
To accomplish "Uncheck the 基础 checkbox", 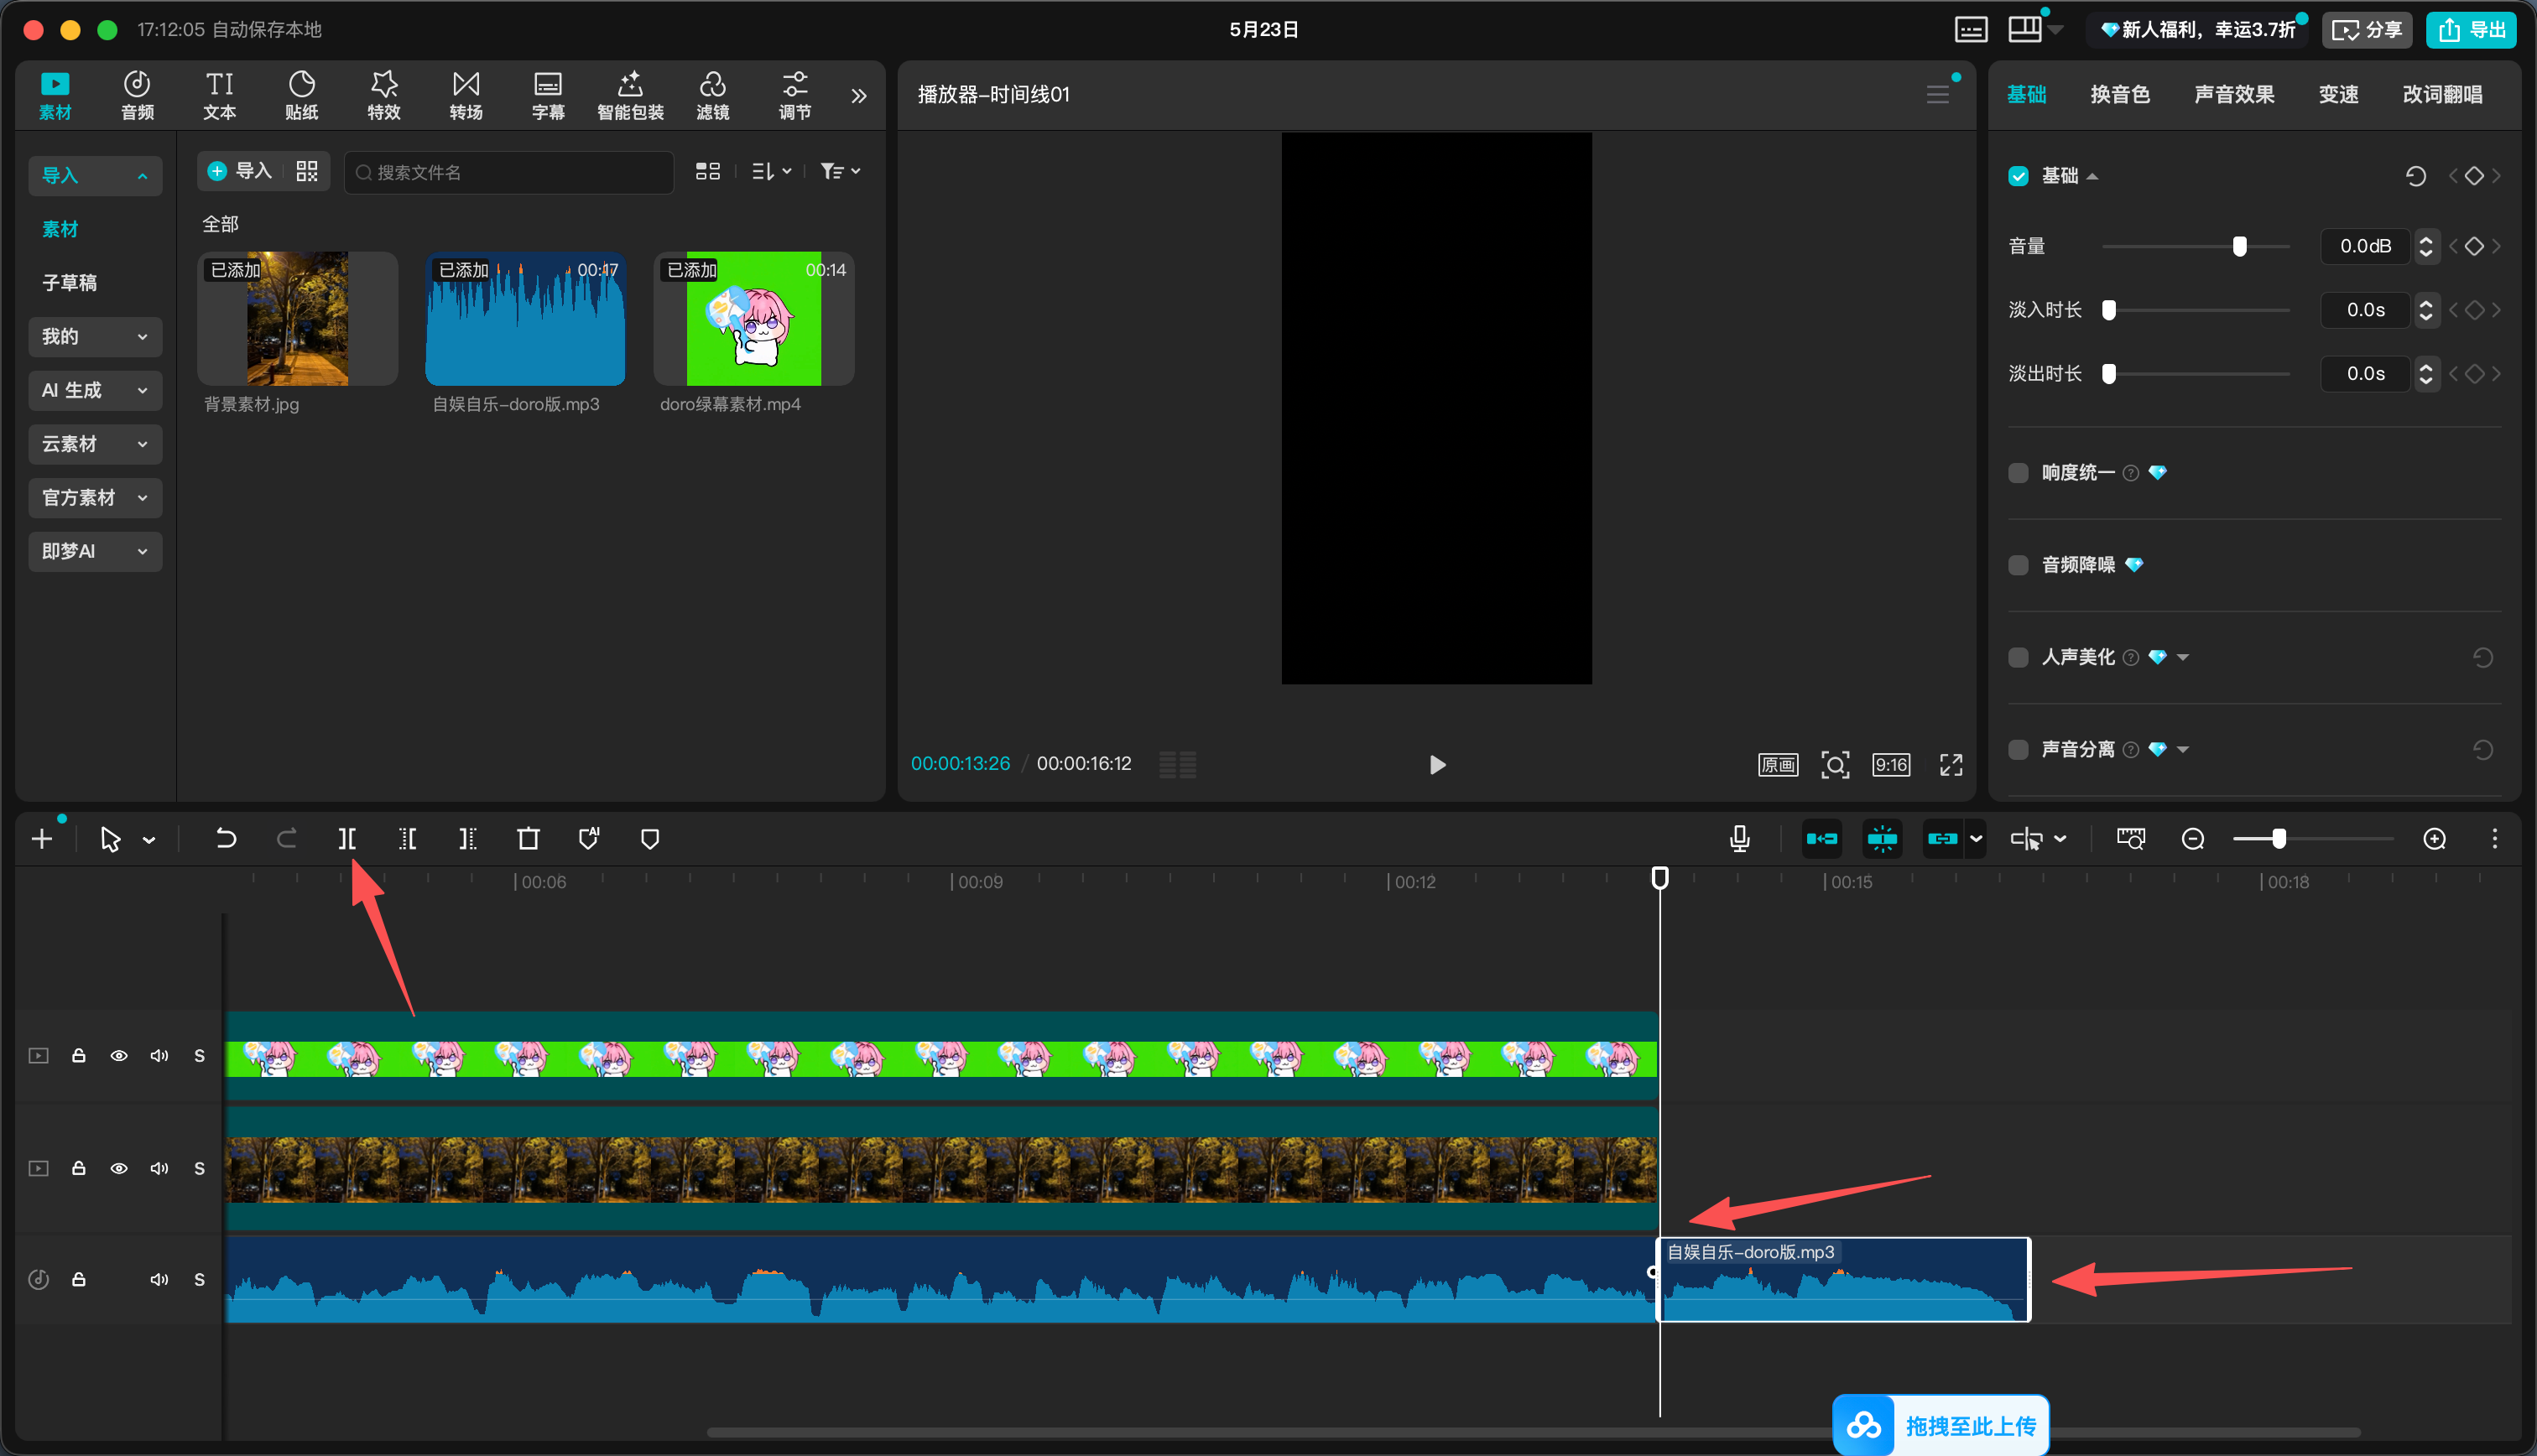I will [2018, 176].
